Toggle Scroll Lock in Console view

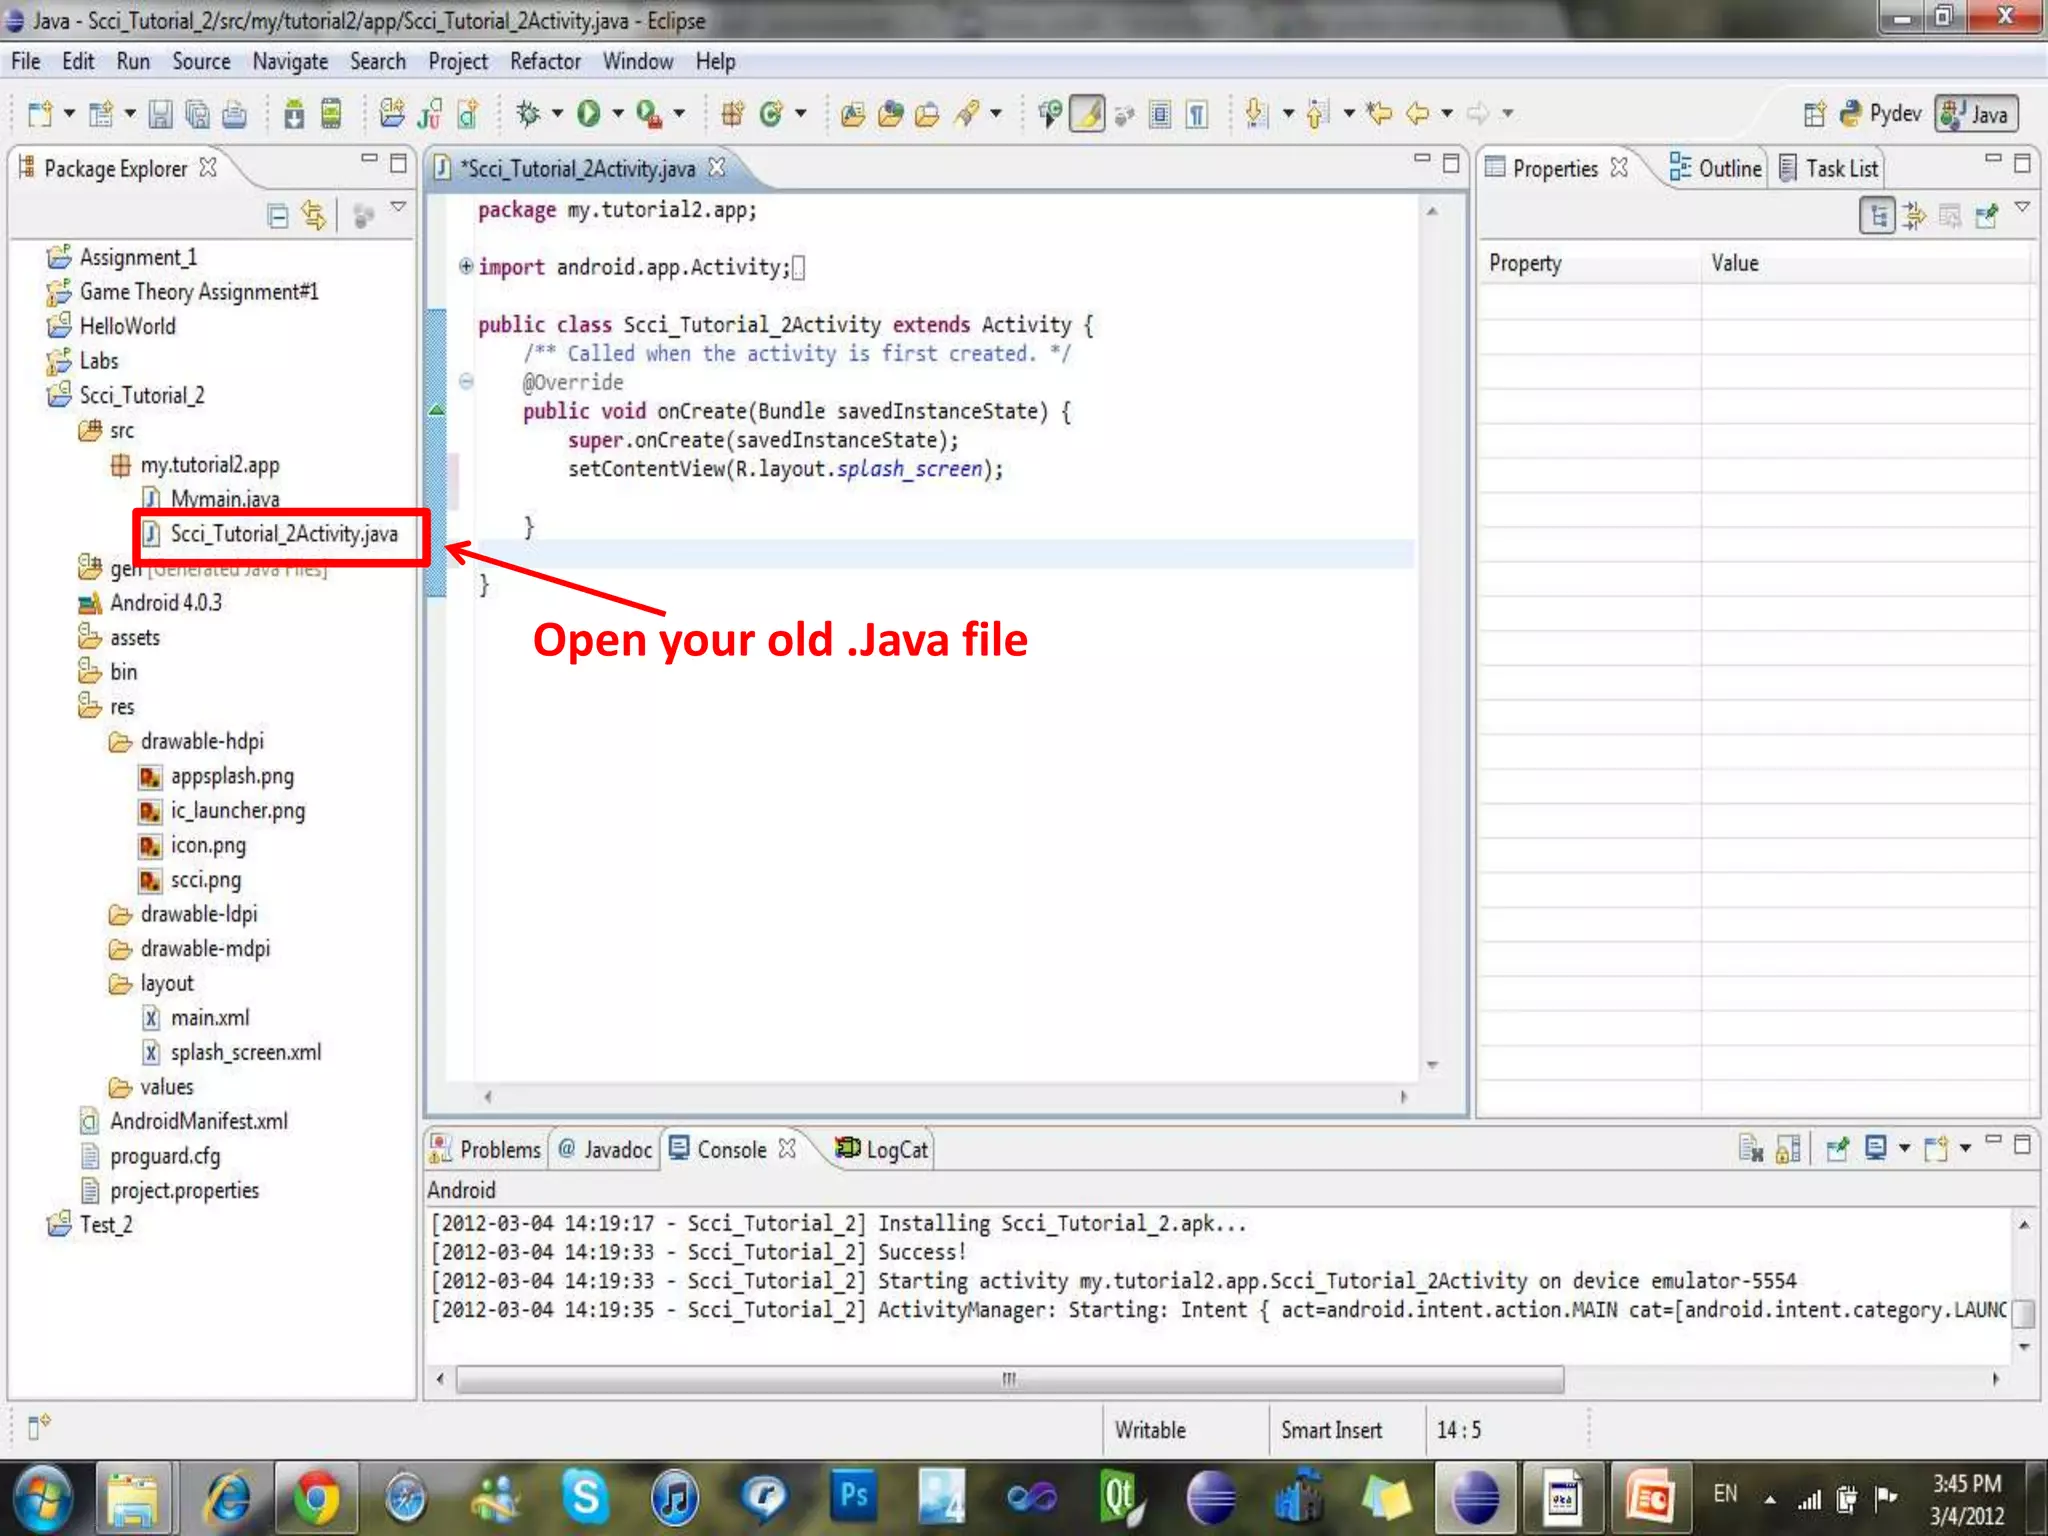click(x=1789, y=1149)
